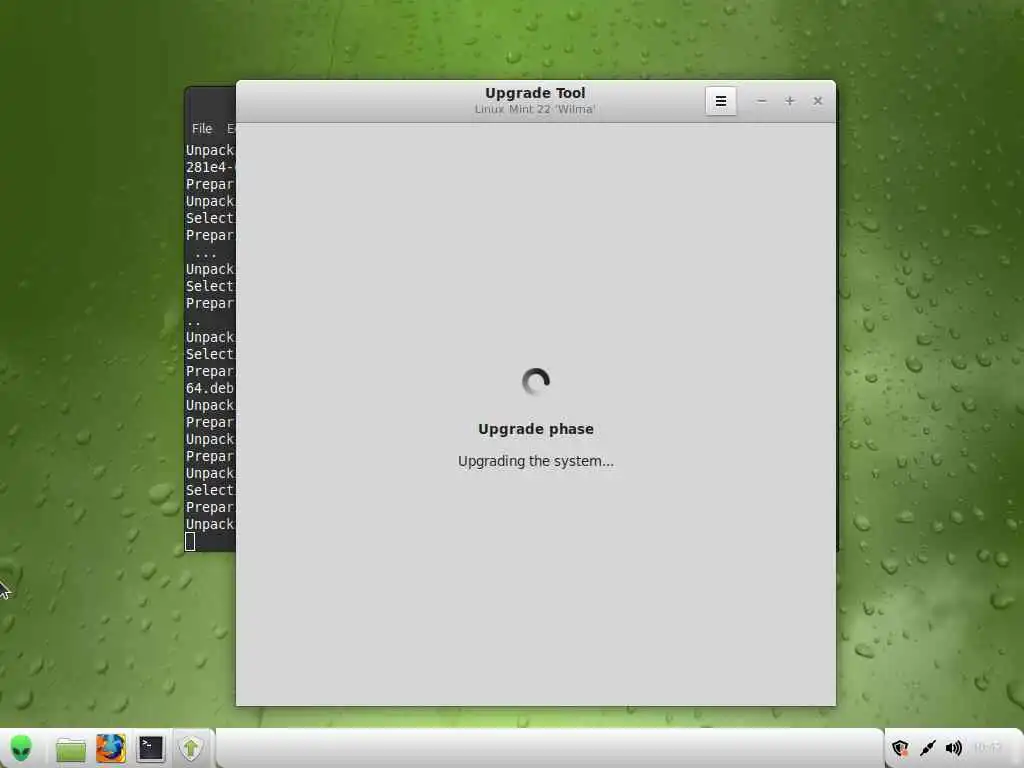
Task: Open the Mint start menu alien icon
Action: (x=21, y=748)
